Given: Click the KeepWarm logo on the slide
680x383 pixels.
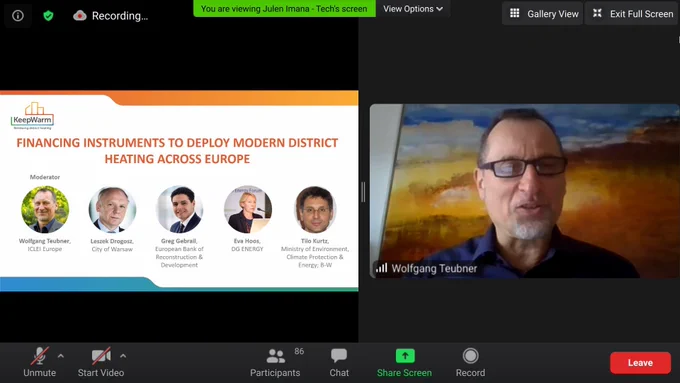Looking at the screenshot, I should click(33, 116).
